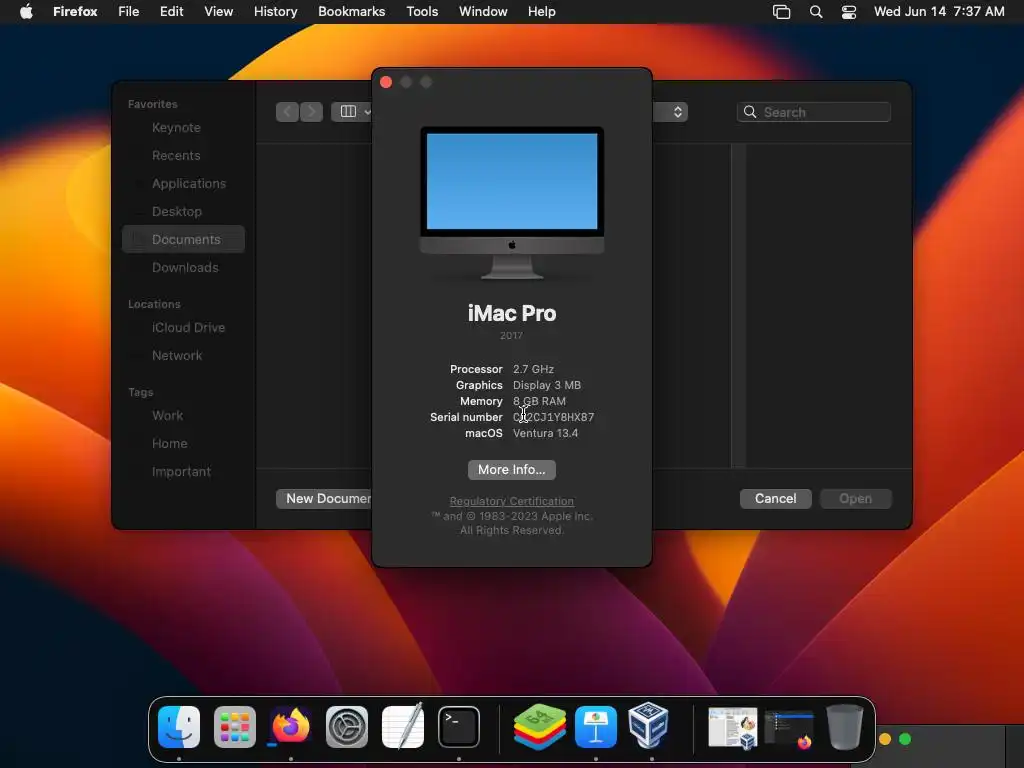This screenshot has width=1024, height=768.
Task: Click the iMac Pro title text
Action: (511, 313)
